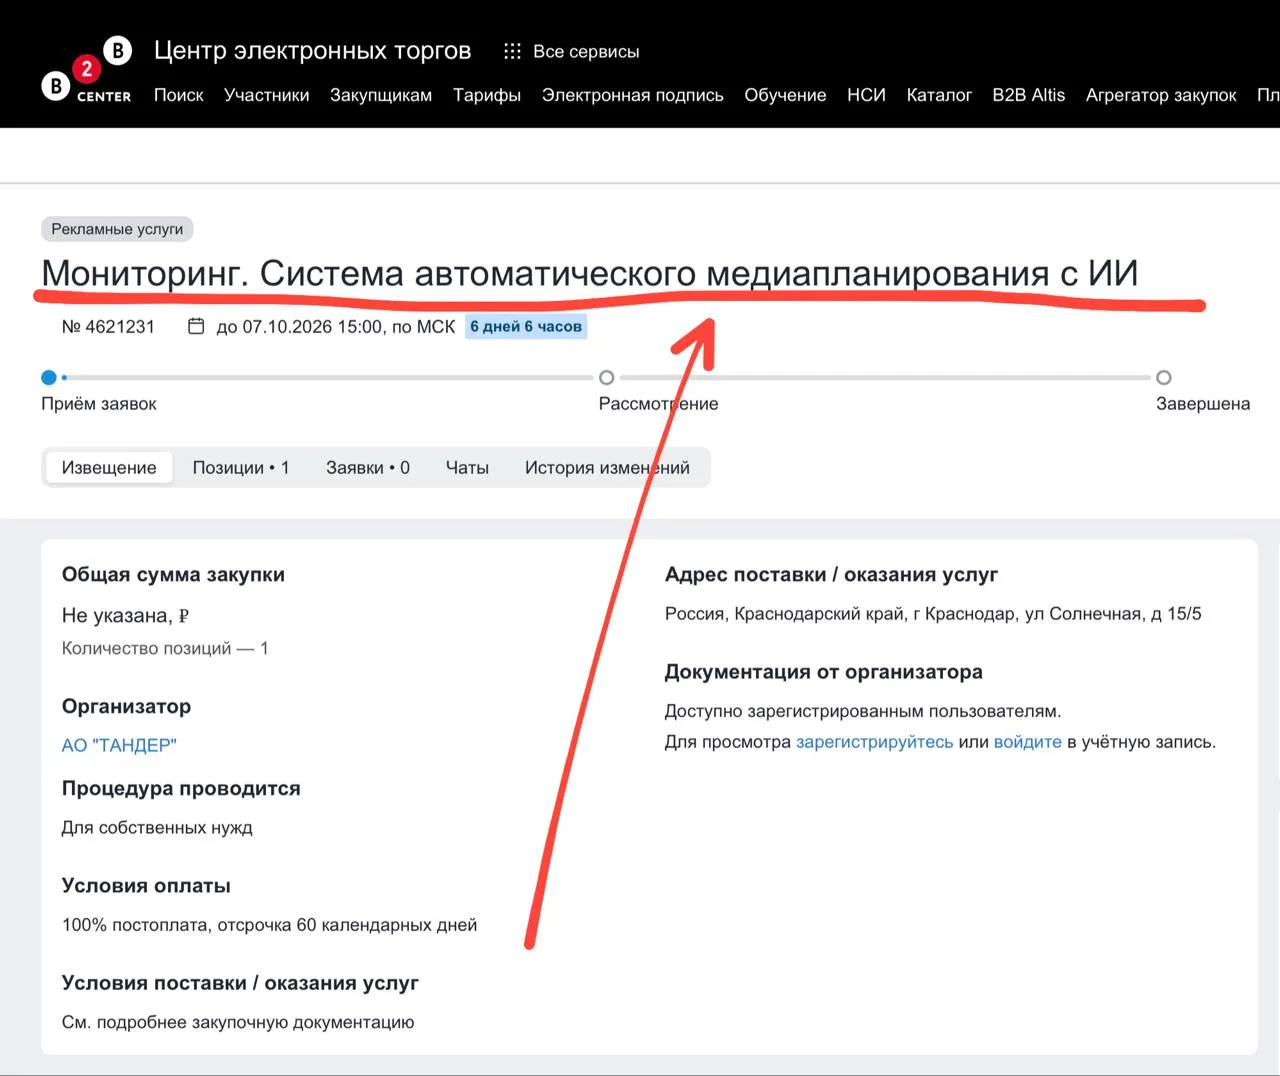Screen dimensions: 1280x1076
Task: Click the Рассмотрение stage marker
Action: (606, 377)
